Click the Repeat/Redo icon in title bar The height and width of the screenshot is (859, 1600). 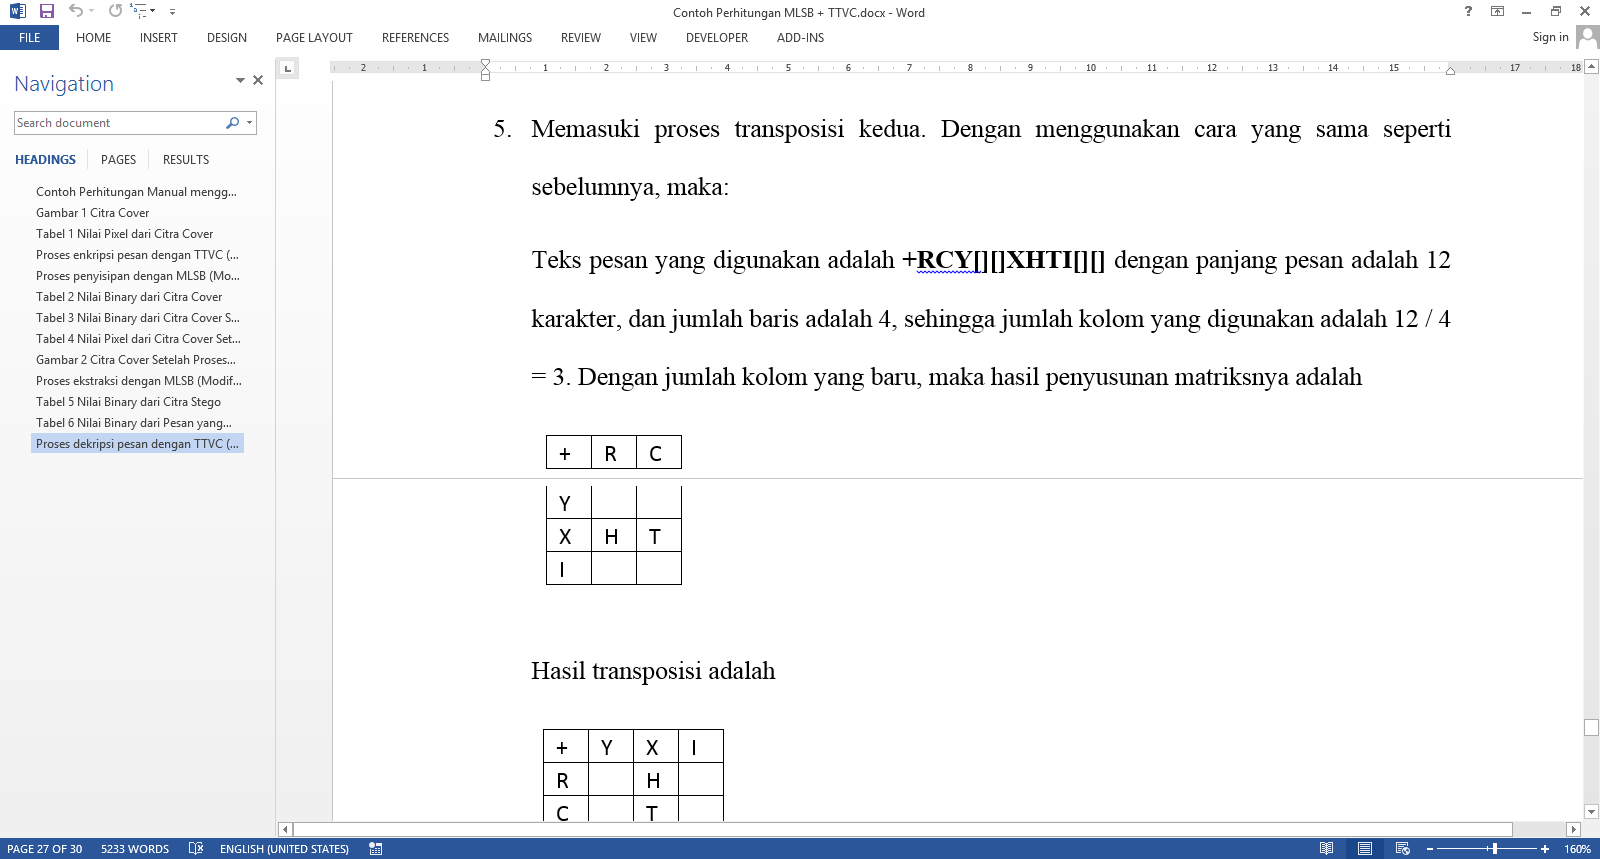(x=115, y=11)
